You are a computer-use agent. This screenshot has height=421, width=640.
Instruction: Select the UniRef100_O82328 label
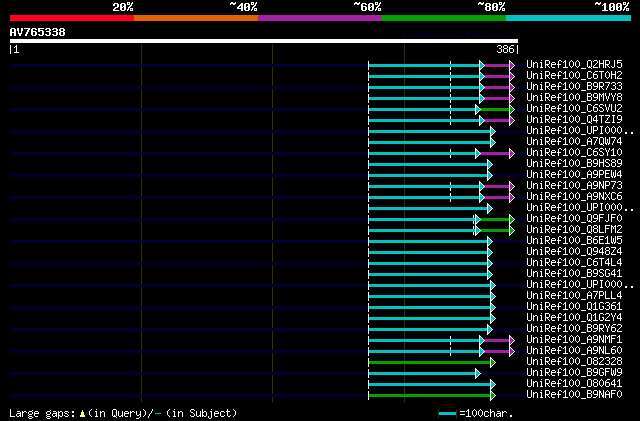tap(574, 362)
